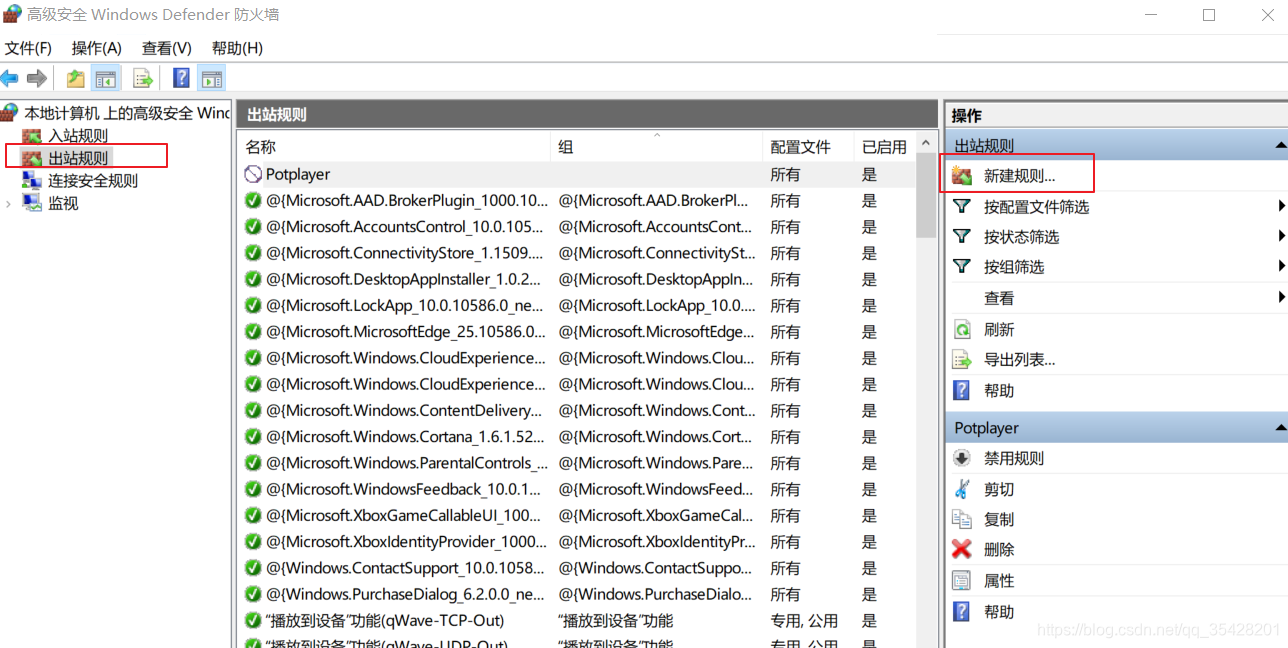Image resolution: width=1288 pixels, height=648 pixels.
Task: Click the icon beside 连接安全规则 in the tree
Action: click(32, 181)
